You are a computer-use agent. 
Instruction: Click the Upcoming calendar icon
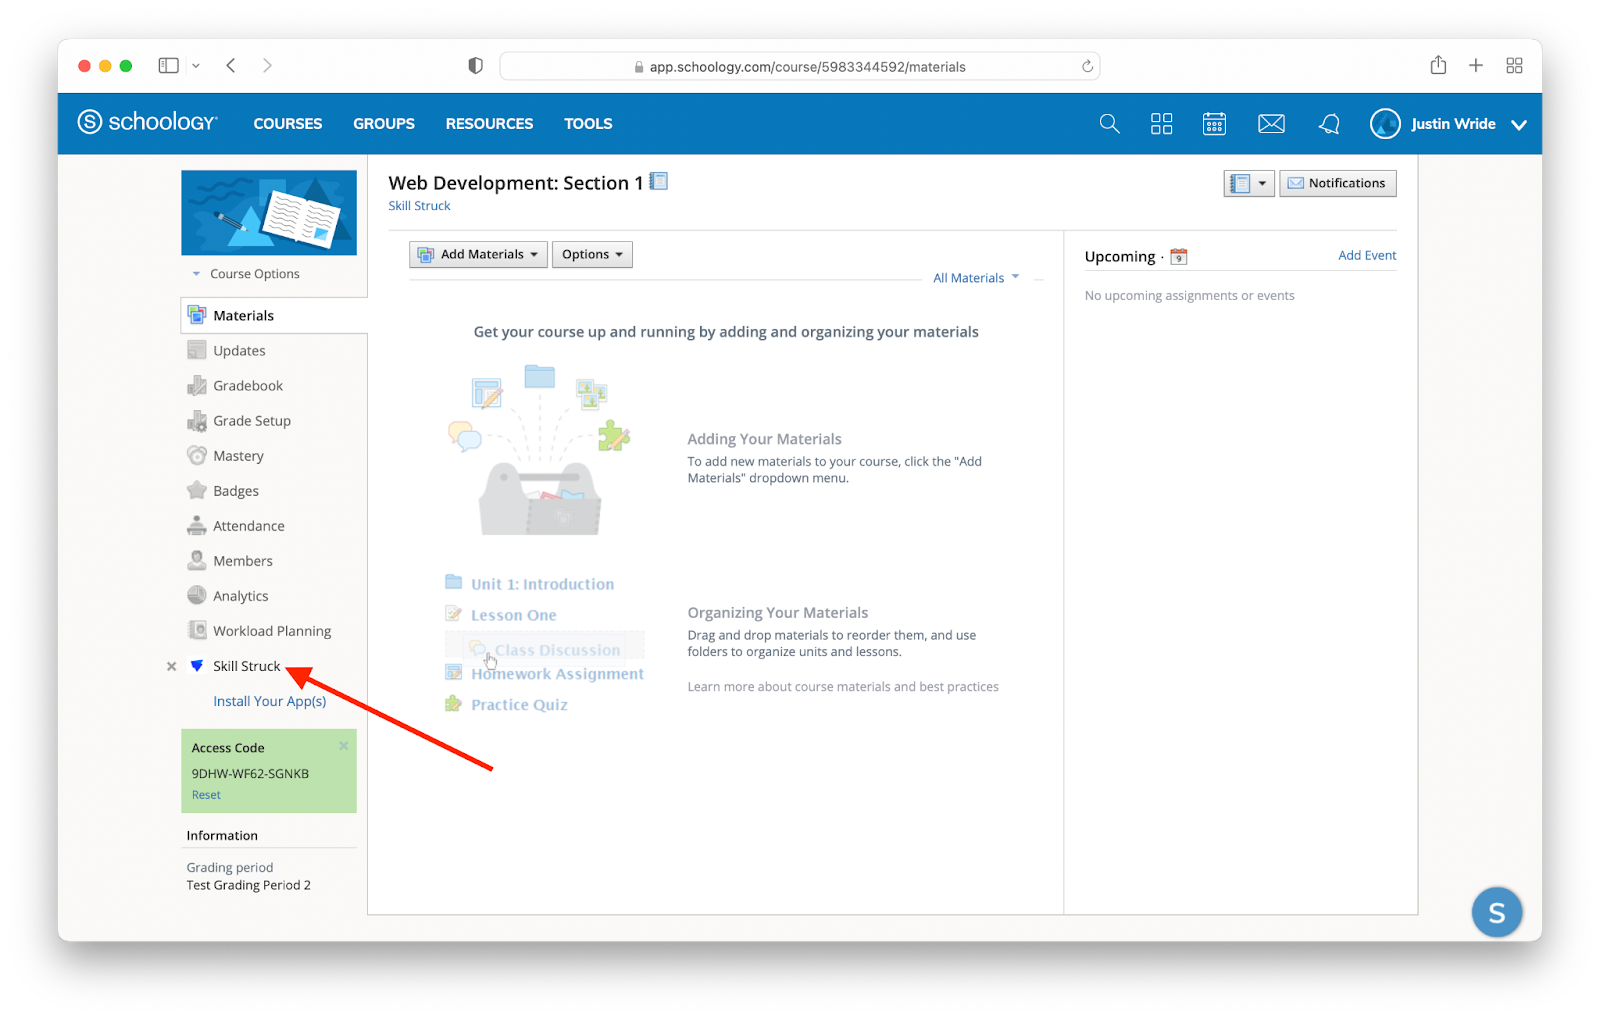click(x=1179, y=257)
